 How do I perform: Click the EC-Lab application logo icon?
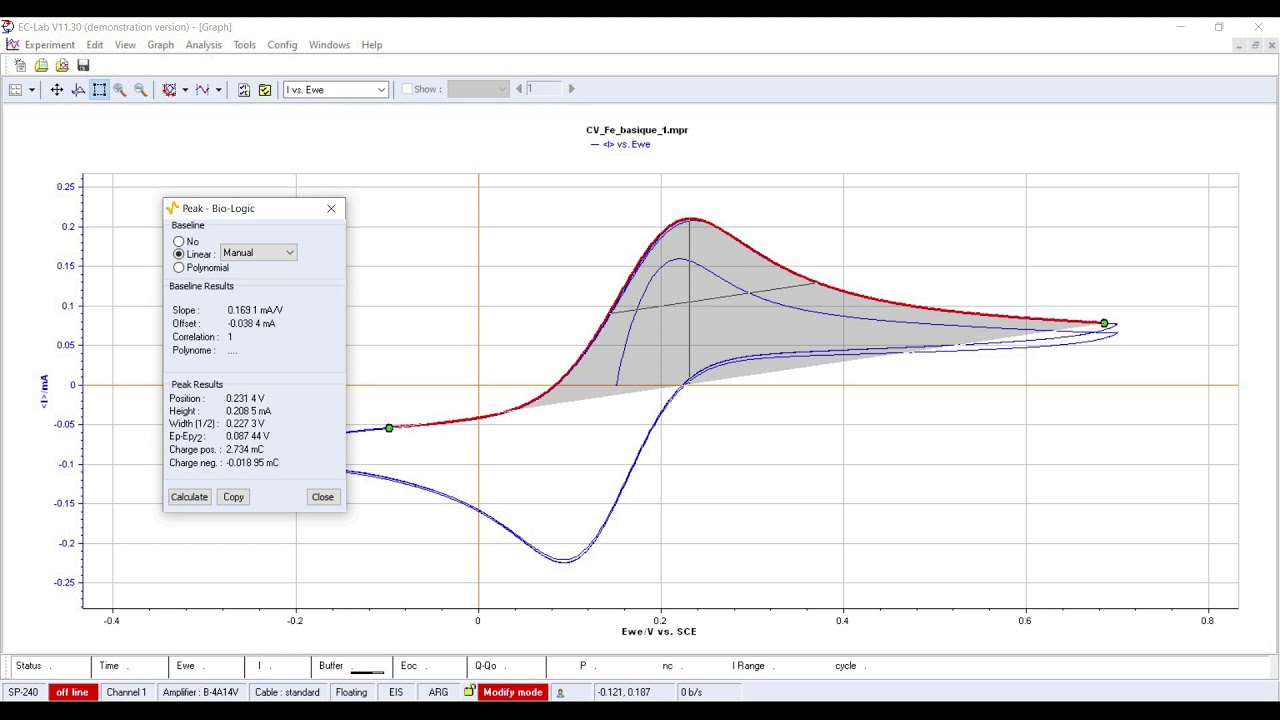point(8,27)
